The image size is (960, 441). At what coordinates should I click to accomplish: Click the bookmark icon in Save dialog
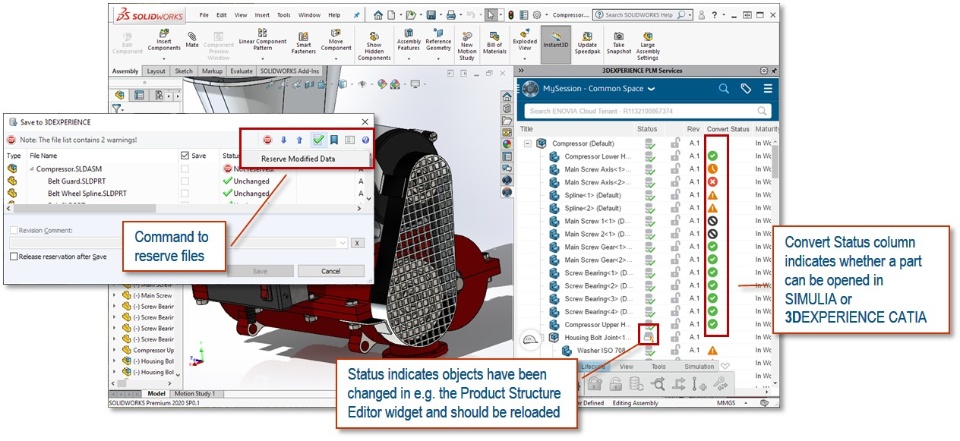[x=334, y=140]
